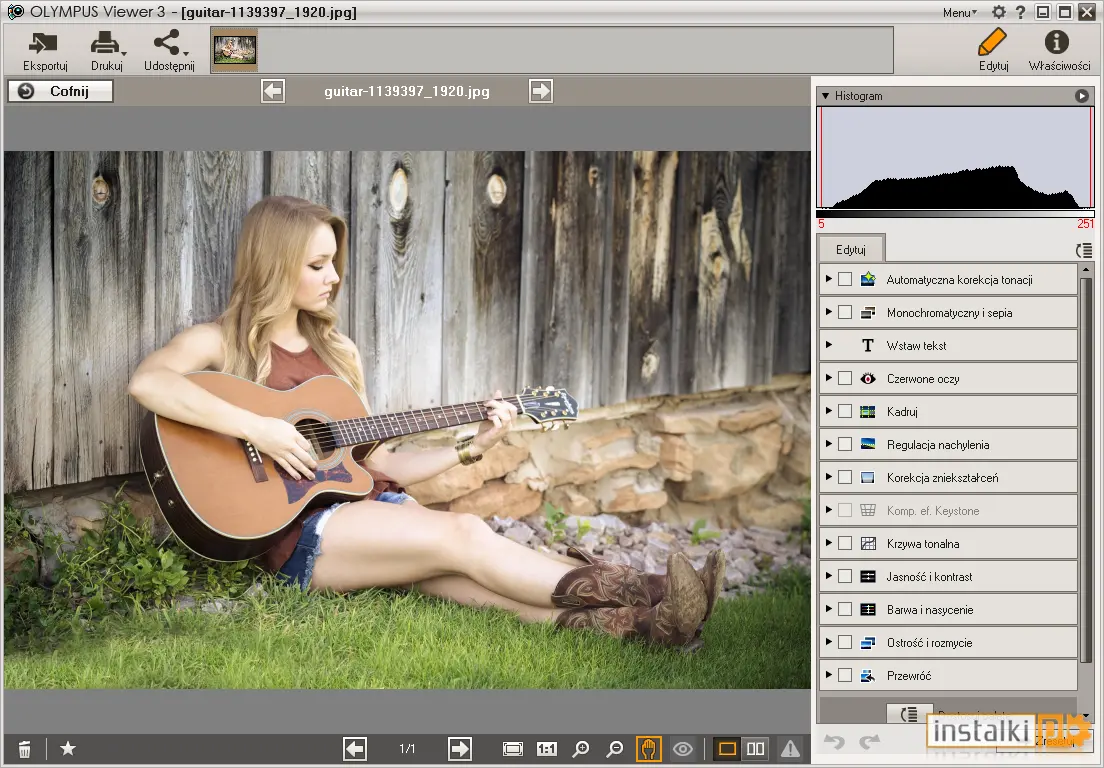Viewport: 1104px width, 768px height.
Task: Enable the Przewróć checkbox
Action: [x=845, y=676]
